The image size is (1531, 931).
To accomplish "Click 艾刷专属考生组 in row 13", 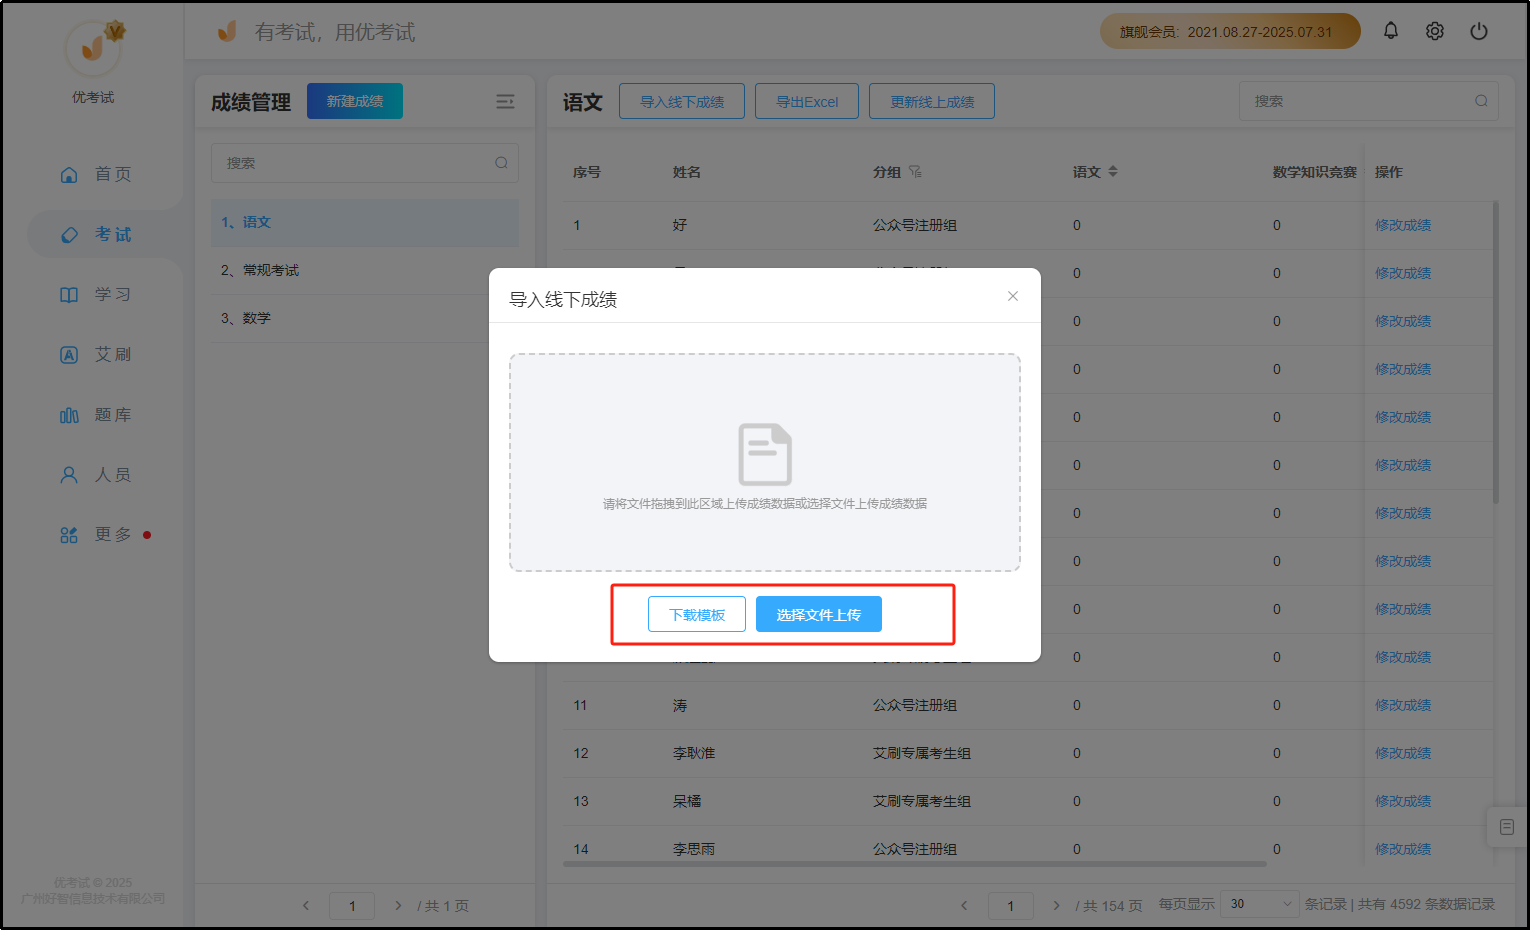I will click(922, 801).
